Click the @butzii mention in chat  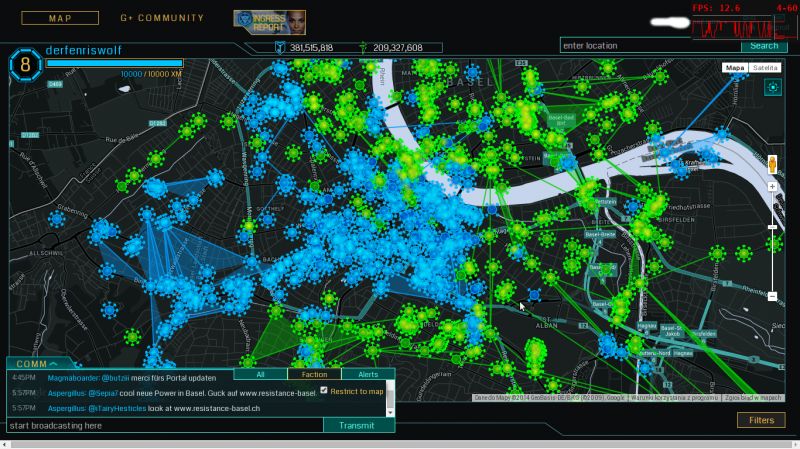(115, 378)
